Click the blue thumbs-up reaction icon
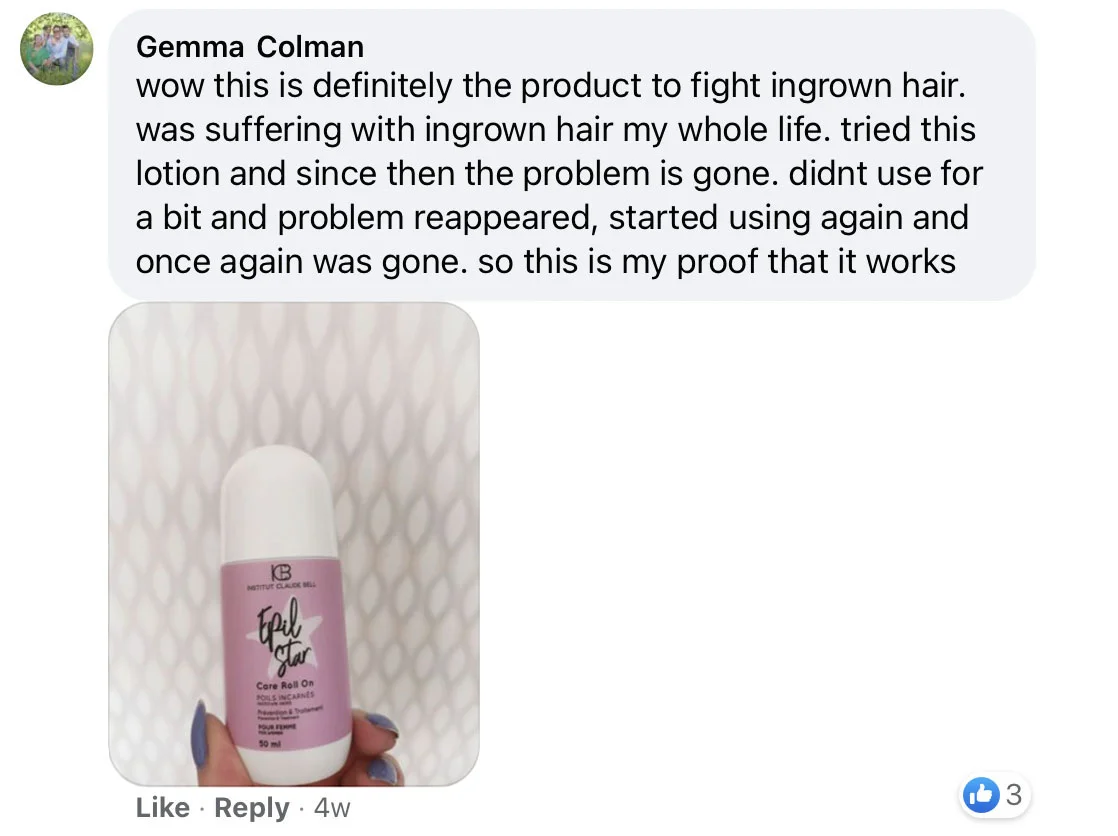Screen dimensions: 1118x836 (981, 794)
